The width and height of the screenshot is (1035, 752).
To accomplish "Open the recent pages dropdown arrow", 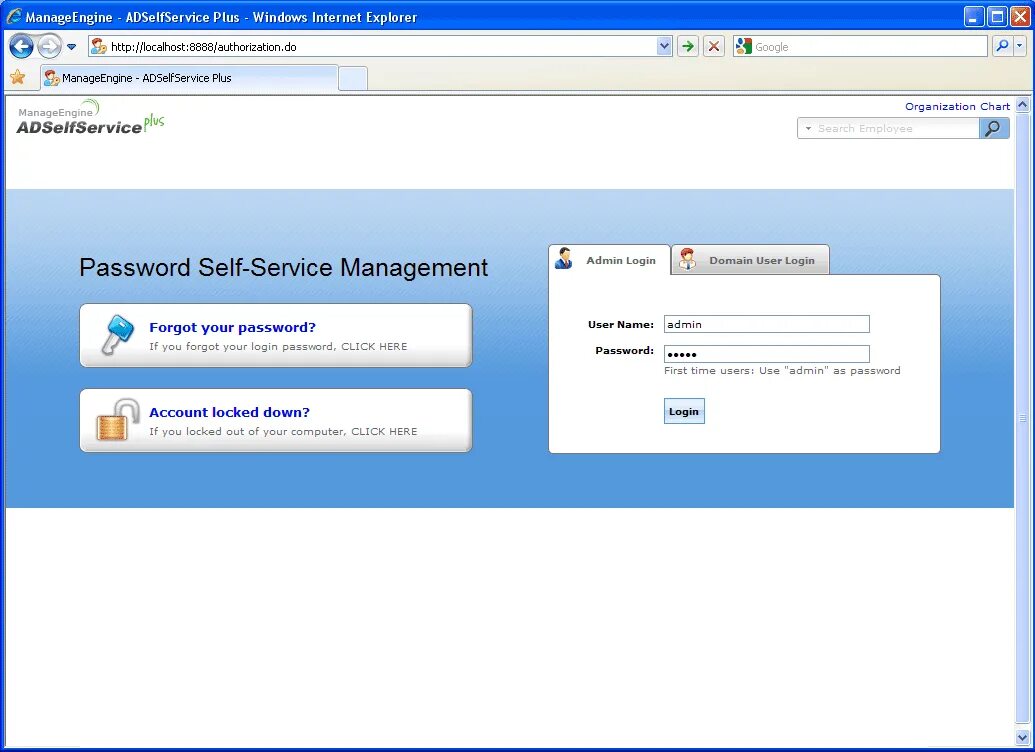I will pos(71,47).
